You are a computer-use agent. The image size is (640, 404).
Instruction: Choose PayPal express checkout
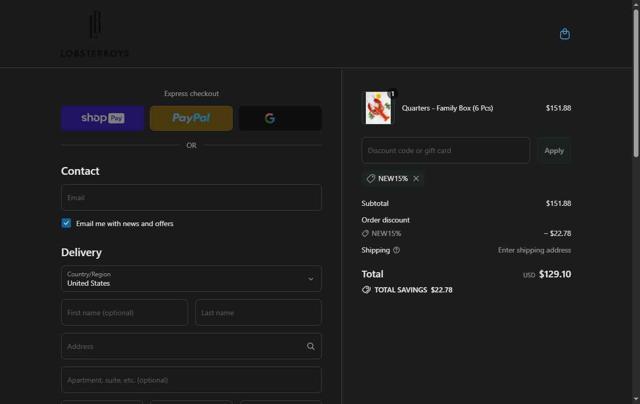pos(191,118)
